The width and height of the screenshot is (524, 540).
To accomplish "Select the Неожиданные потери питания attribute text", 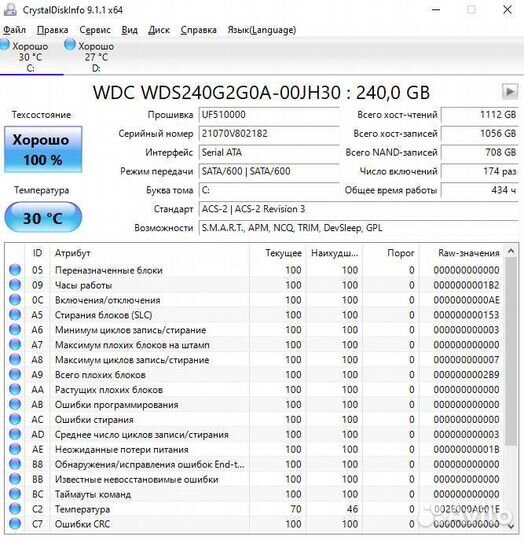I will pos(122,450).
